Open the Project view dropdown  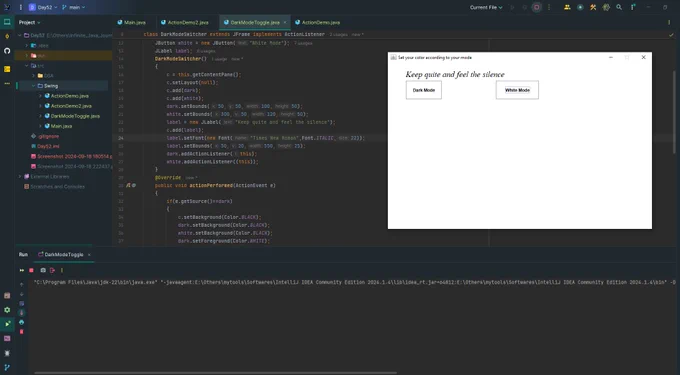(x=29, y=22)
